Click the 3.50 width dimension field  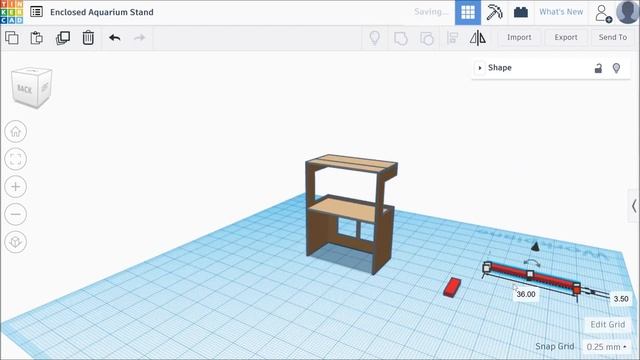pos(621,299)
